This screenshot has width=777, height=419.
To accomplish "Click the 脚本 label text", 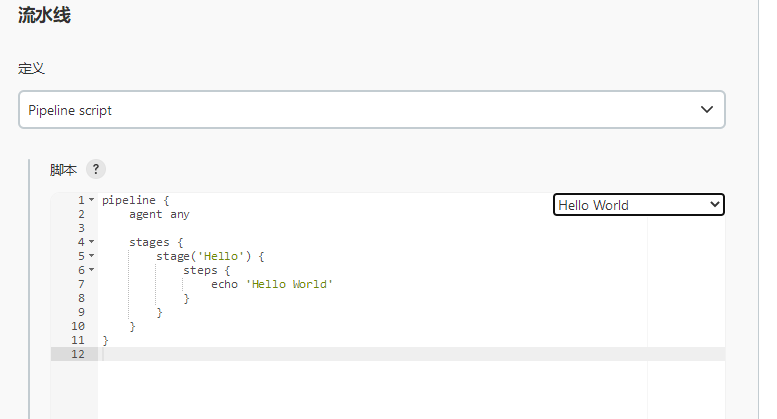I will click(64, 169).
